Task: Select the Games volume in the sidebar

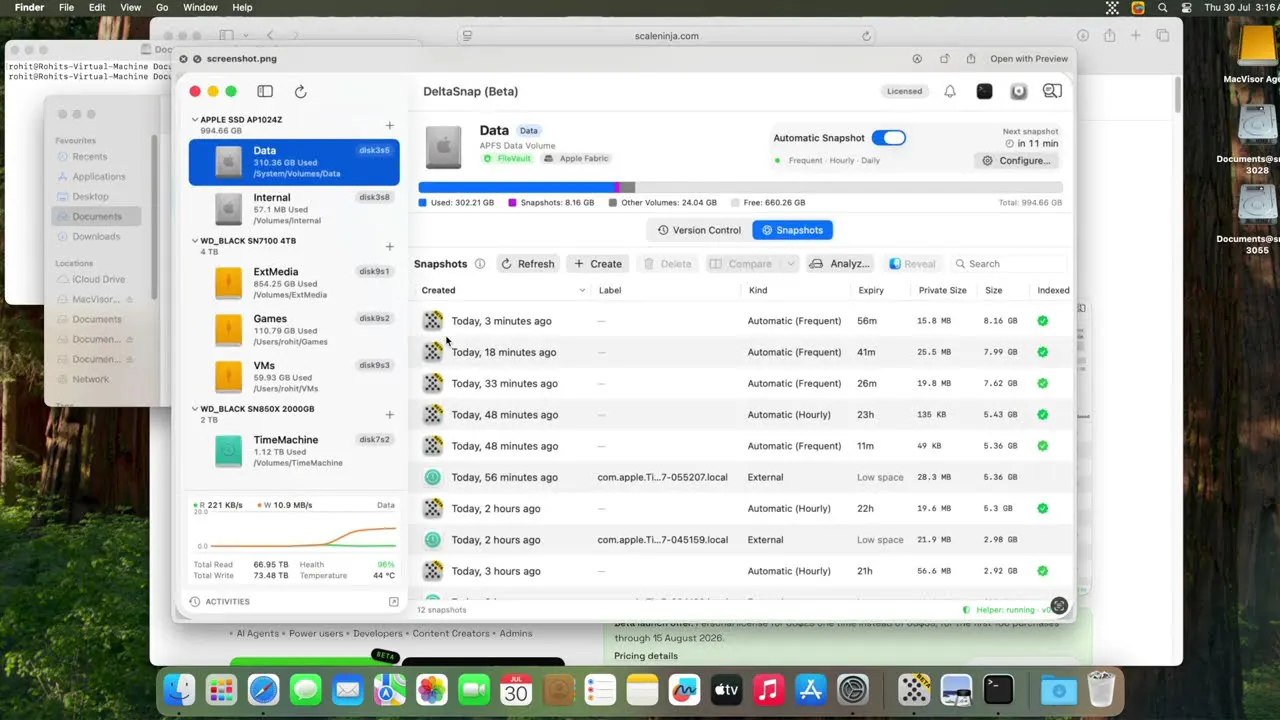Action: pyautogui.click(x=294, y=330)
